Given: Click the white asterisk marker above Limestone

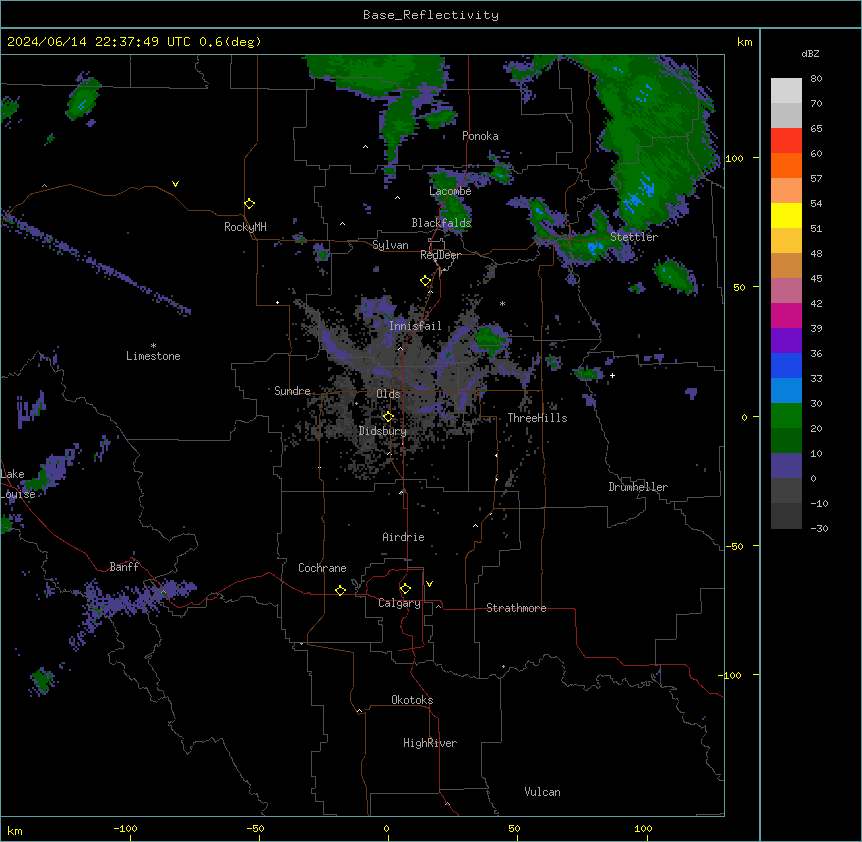Looking at the screenshot, I should click(x=153, y=346).
